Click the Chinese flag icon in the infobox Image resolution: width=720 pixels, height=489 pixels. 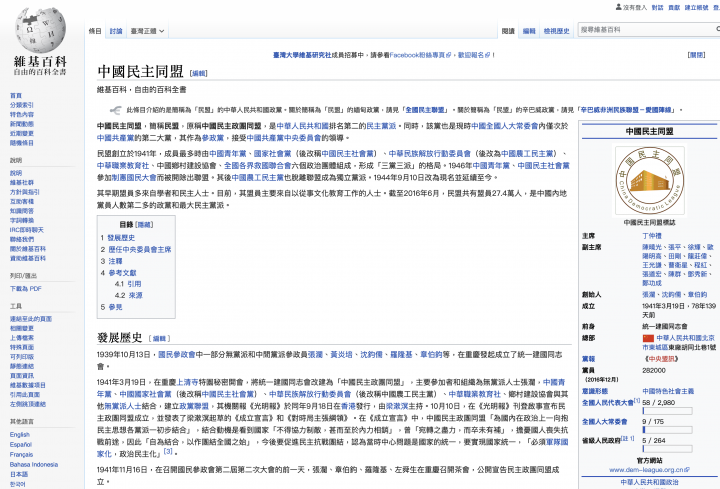click(648, 338)
